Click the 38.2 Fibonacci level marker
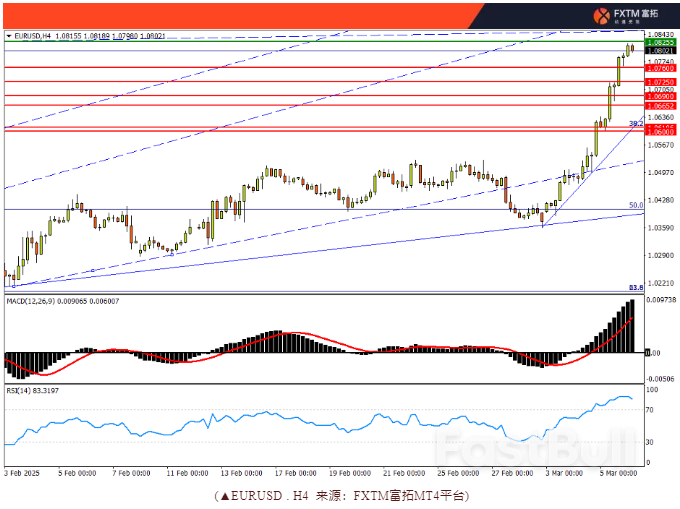 (635, 123)
